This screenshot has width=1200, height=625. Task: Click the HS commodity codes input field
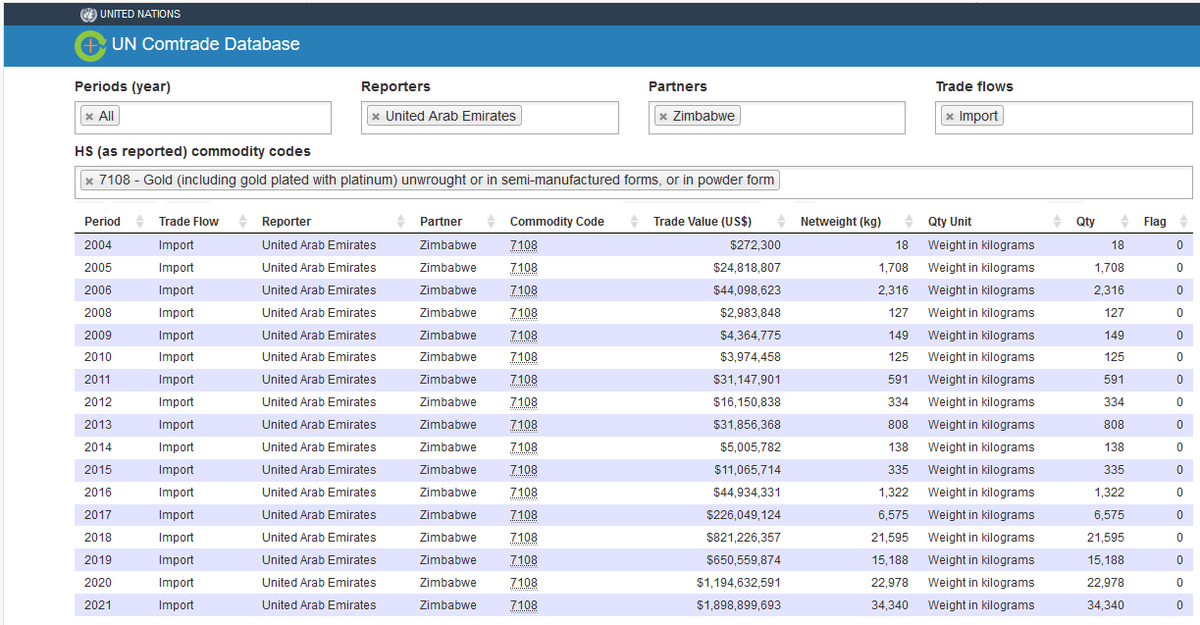click(634, 182)
